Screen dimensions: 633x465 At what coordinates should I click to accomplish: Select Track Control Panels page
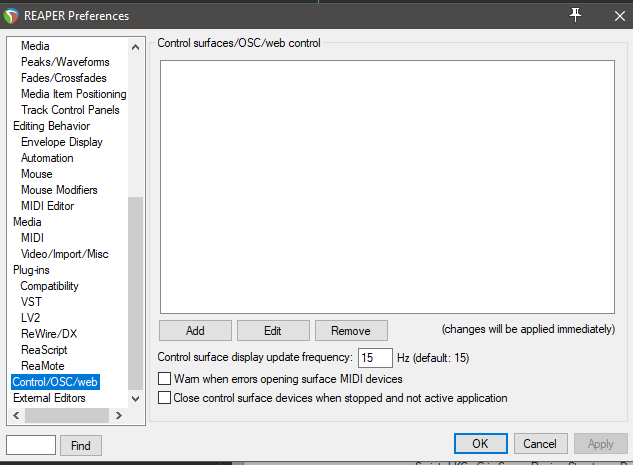click(x=70, y=110)
